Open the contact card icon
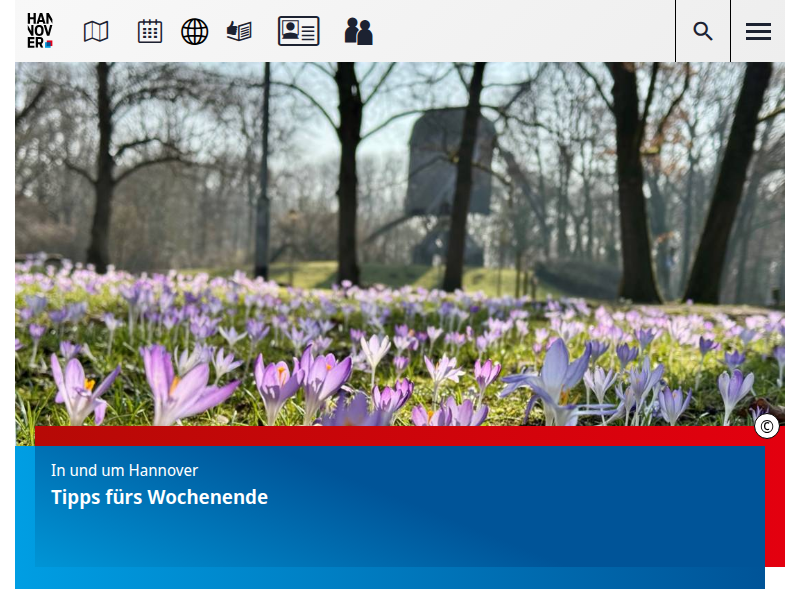 point(298,31)
